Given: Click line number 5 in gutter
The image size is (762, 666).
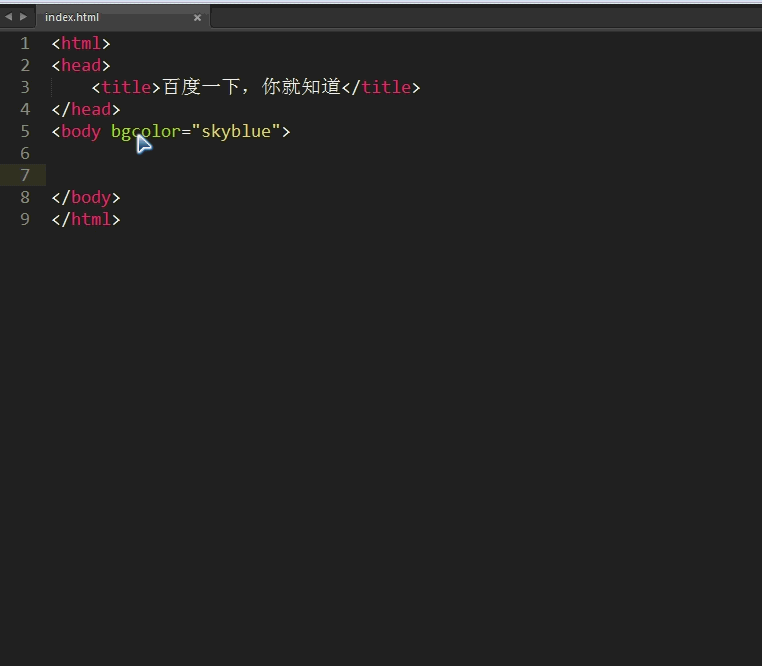Looking at the screenshot, I should pyautogui.click(x=25, y=131).
